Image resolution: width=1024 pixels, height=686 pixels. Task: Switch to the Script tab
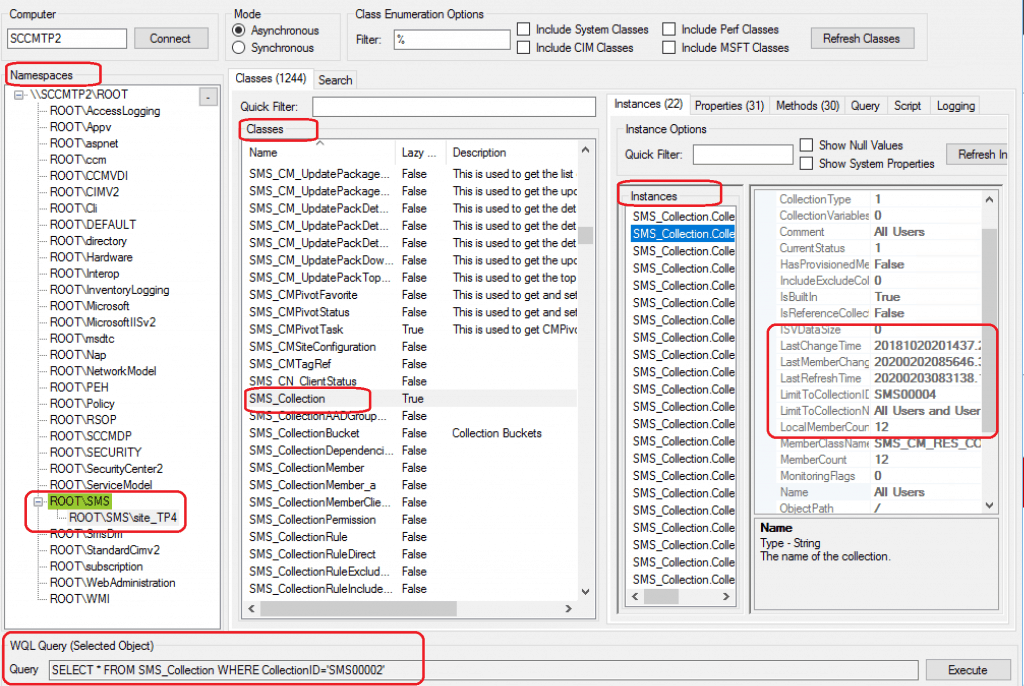(907, 106)
